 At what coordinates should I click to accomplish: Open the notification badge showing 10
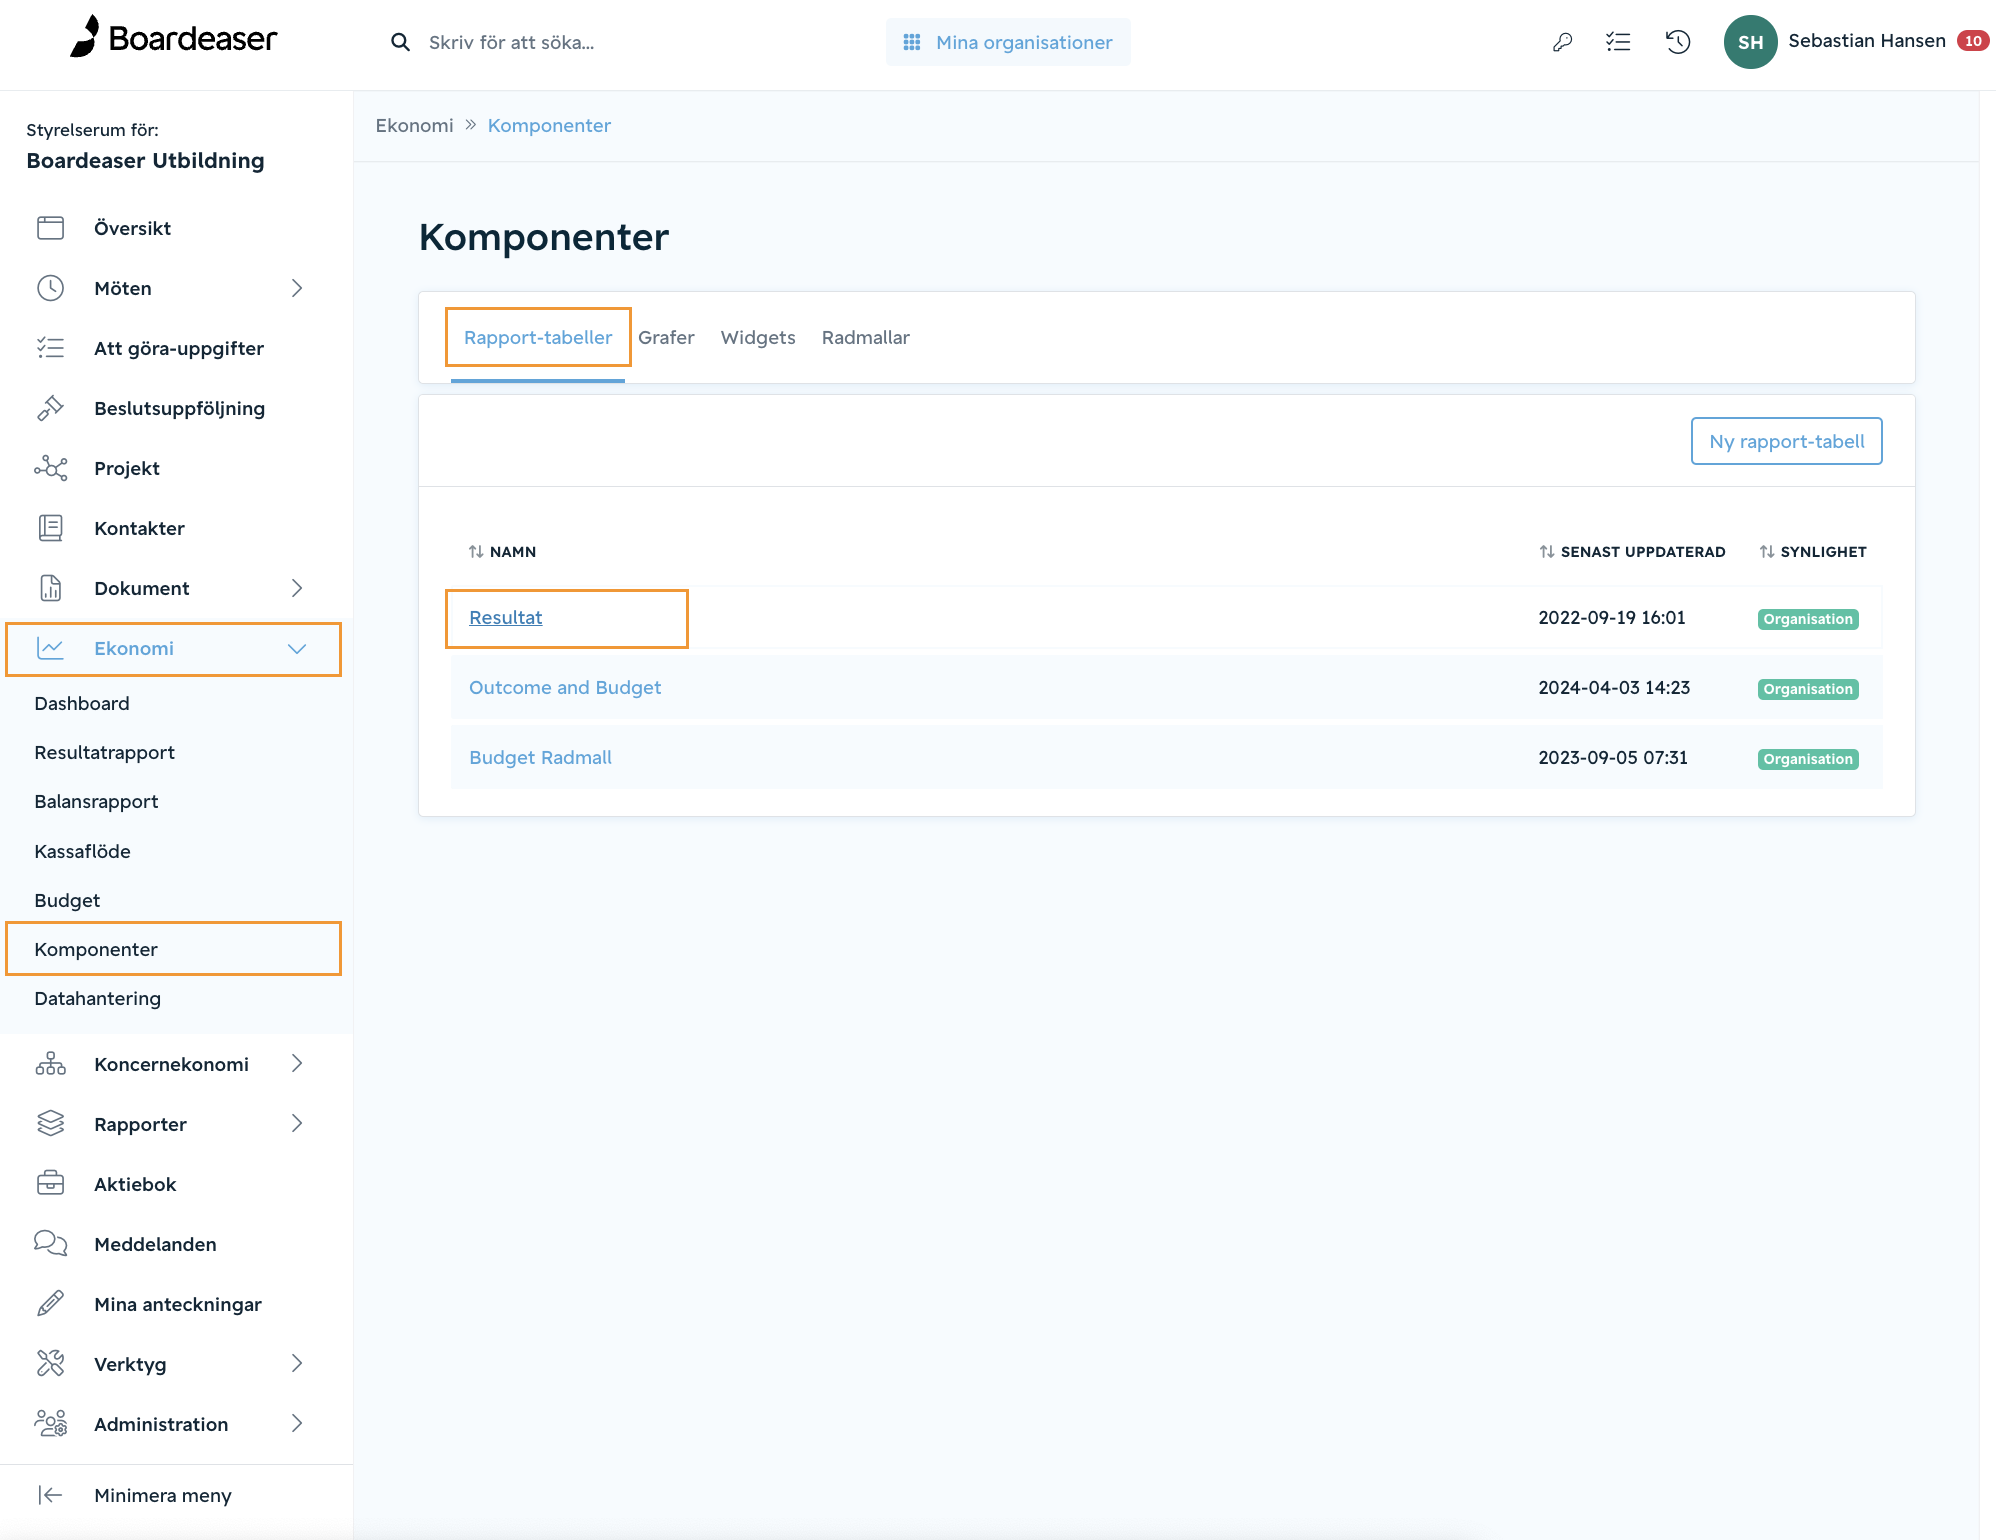pyautogui.click(x=1972, y=41)
